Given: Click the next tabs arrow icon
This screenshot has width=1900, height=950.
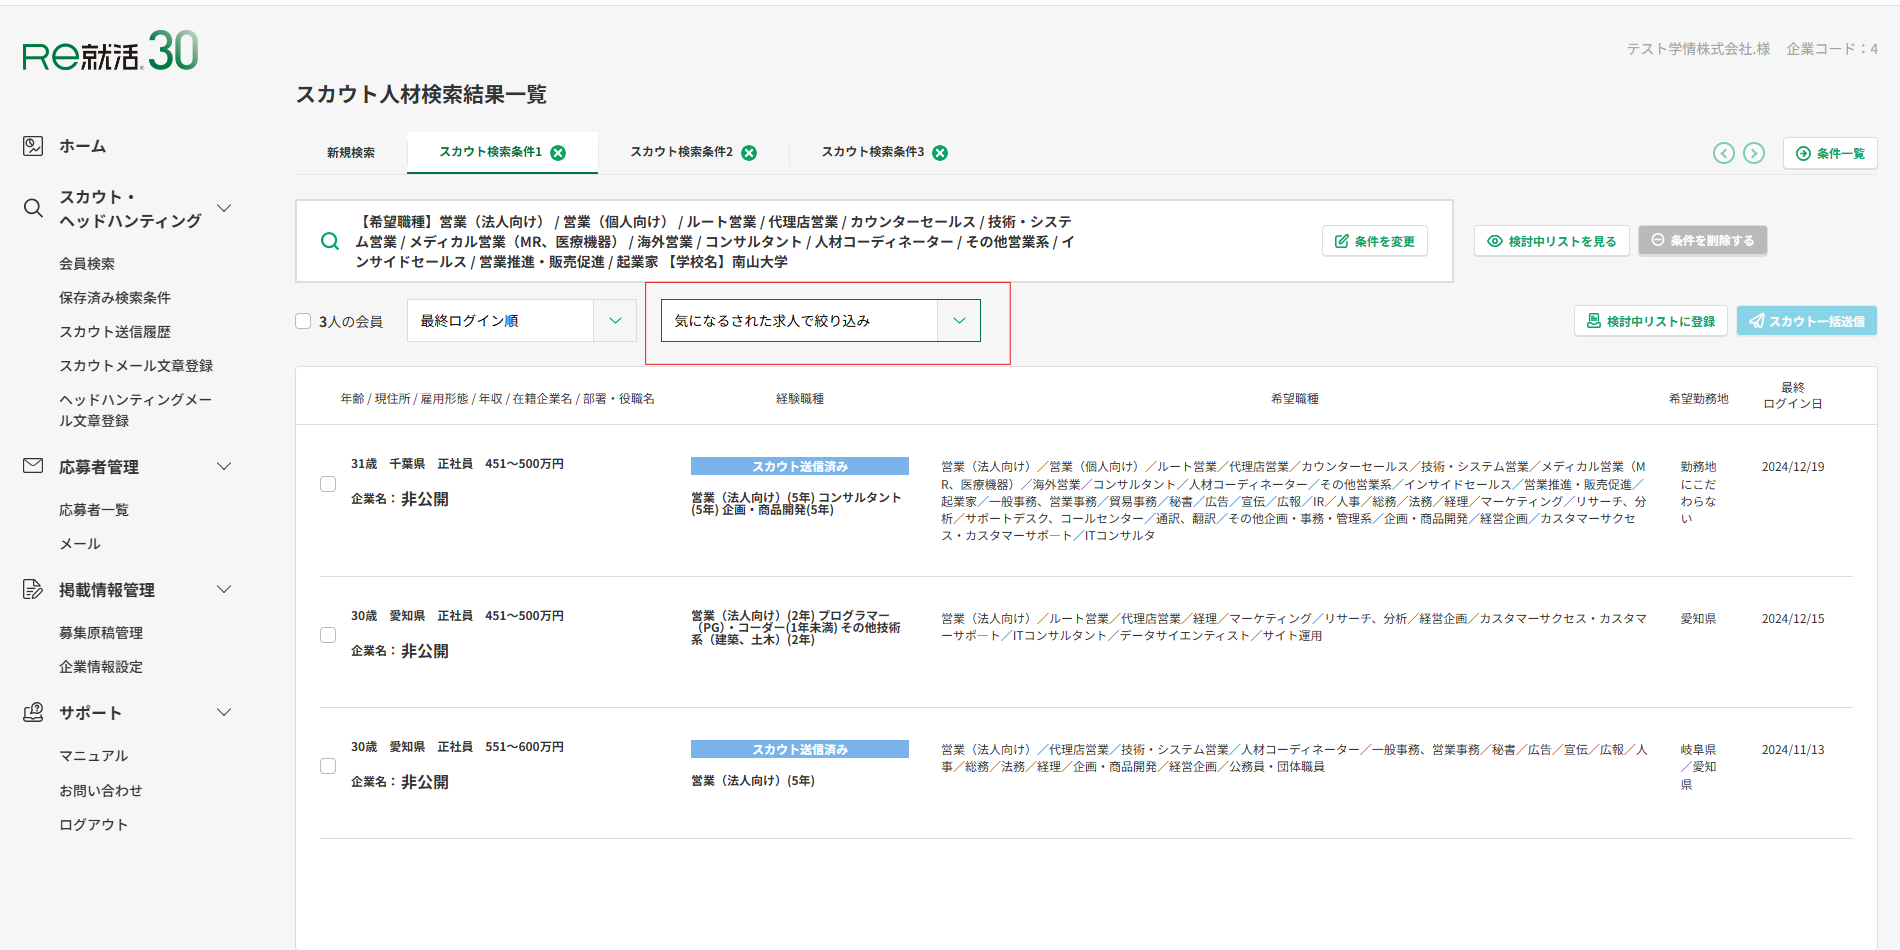Looking at the screenshot, I should [x=1754, y=153].
